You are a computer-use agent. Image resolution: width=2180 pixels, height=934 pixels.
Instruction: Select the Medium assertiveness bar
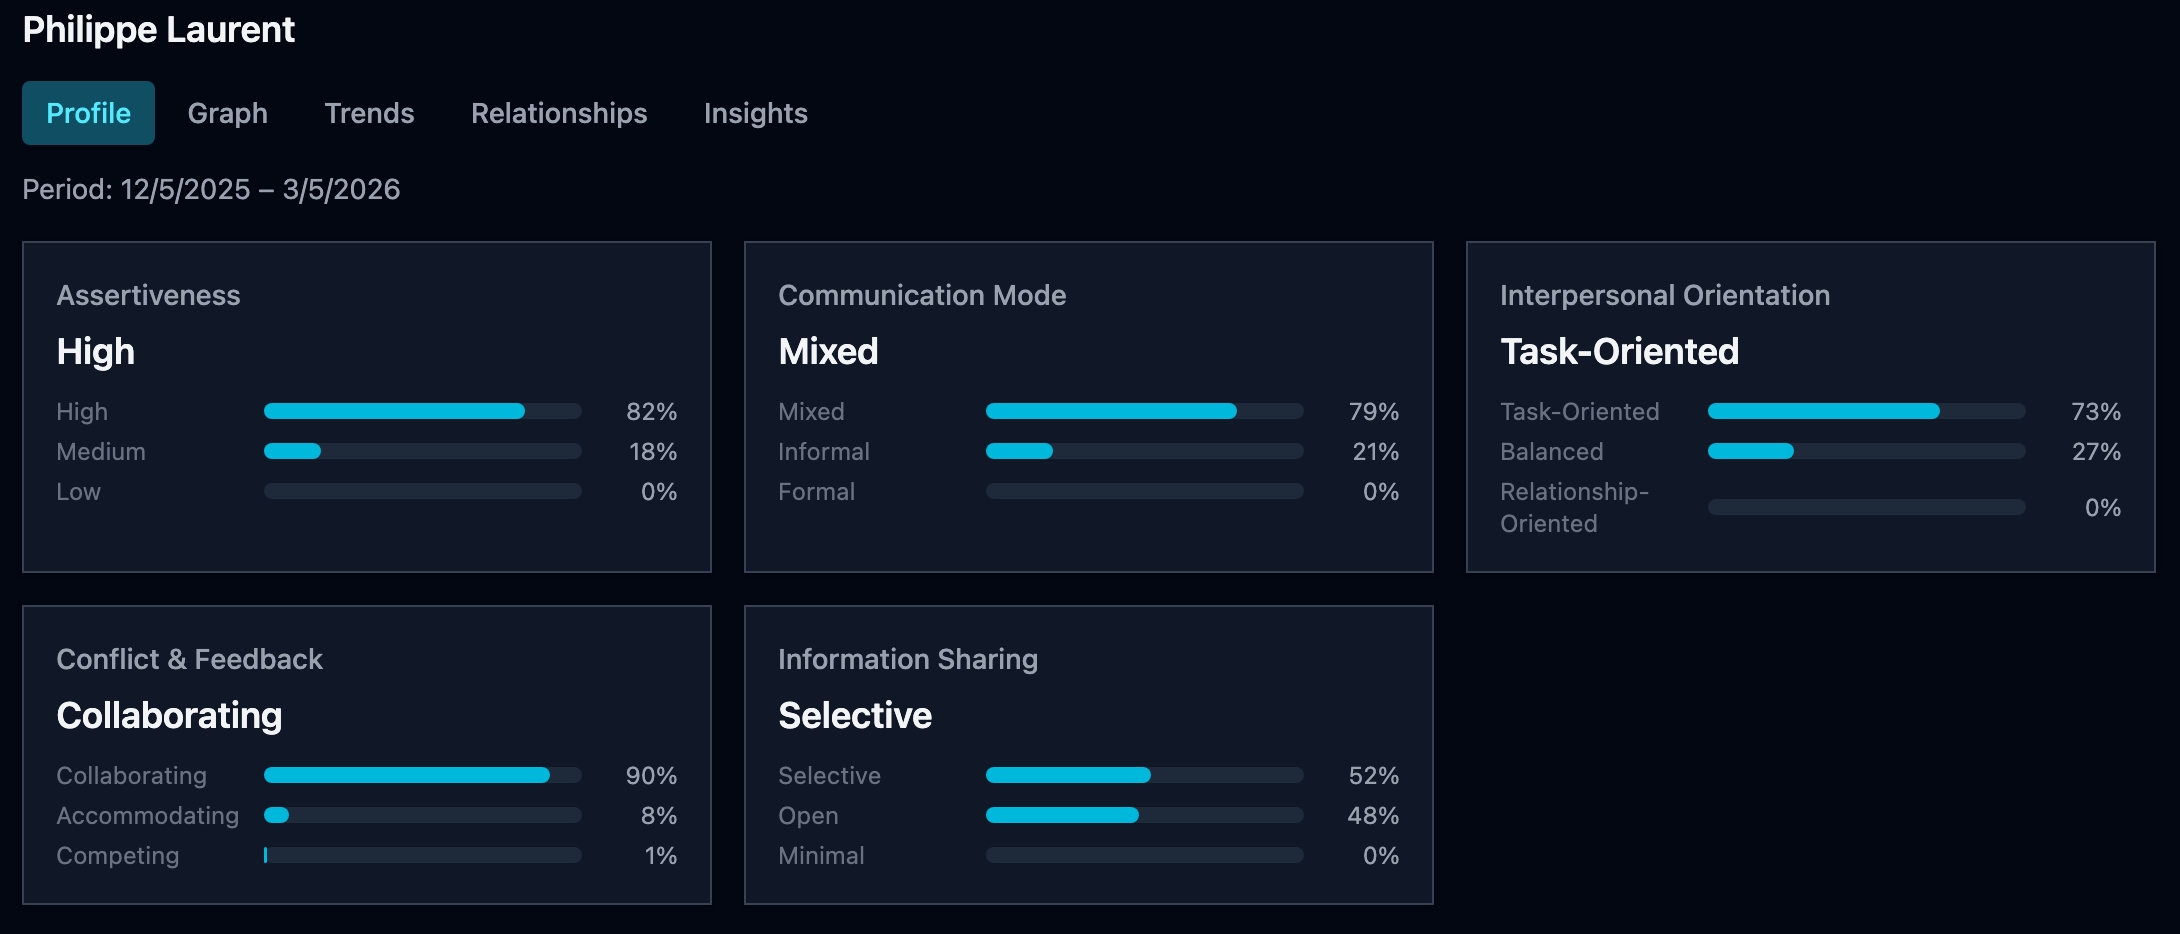point(421,451)
